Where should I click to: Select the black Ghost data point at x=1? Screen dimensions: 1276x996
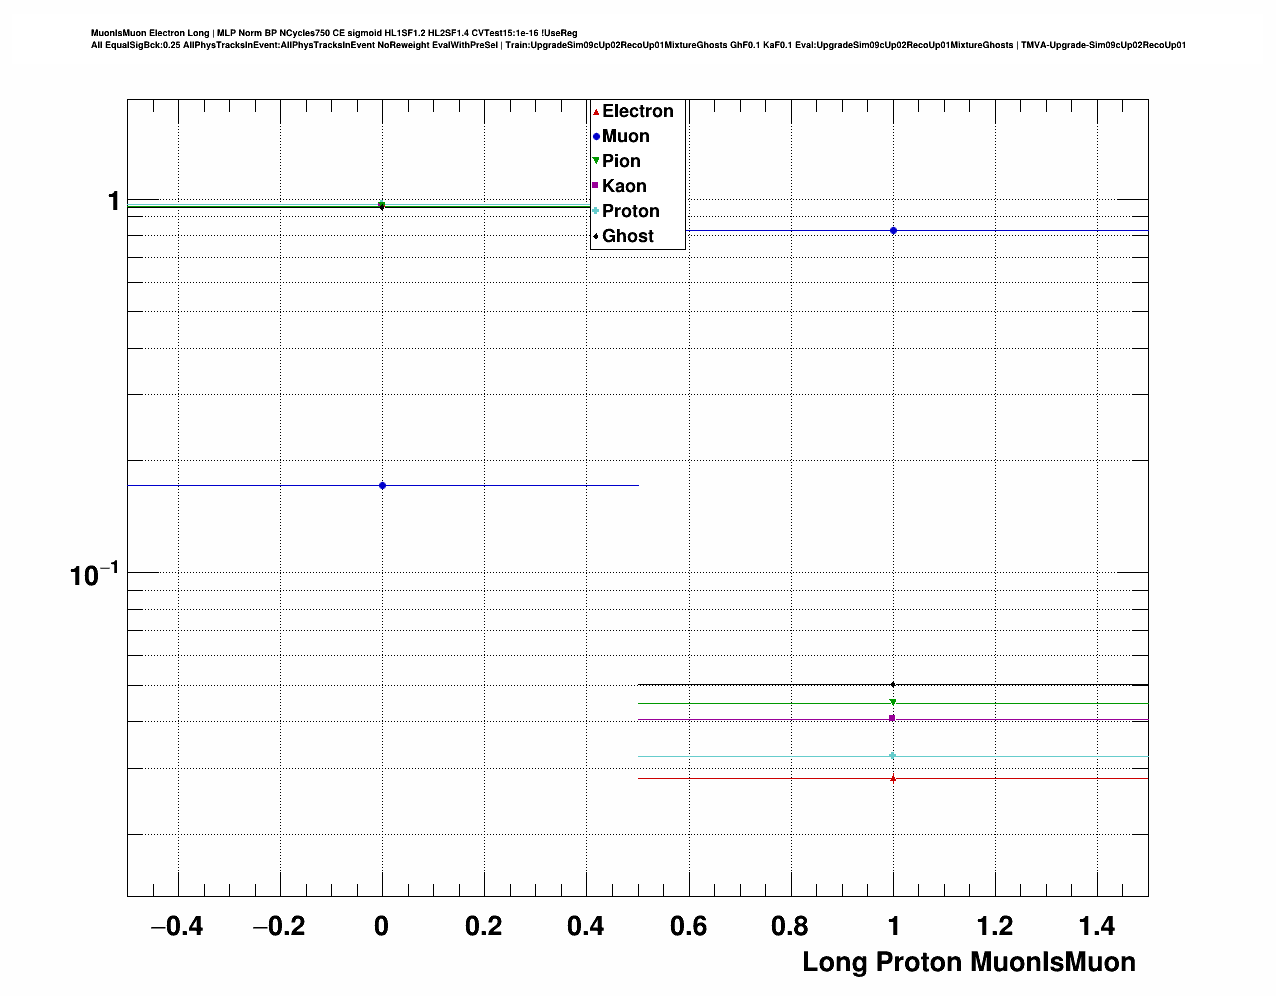[893, 685]
